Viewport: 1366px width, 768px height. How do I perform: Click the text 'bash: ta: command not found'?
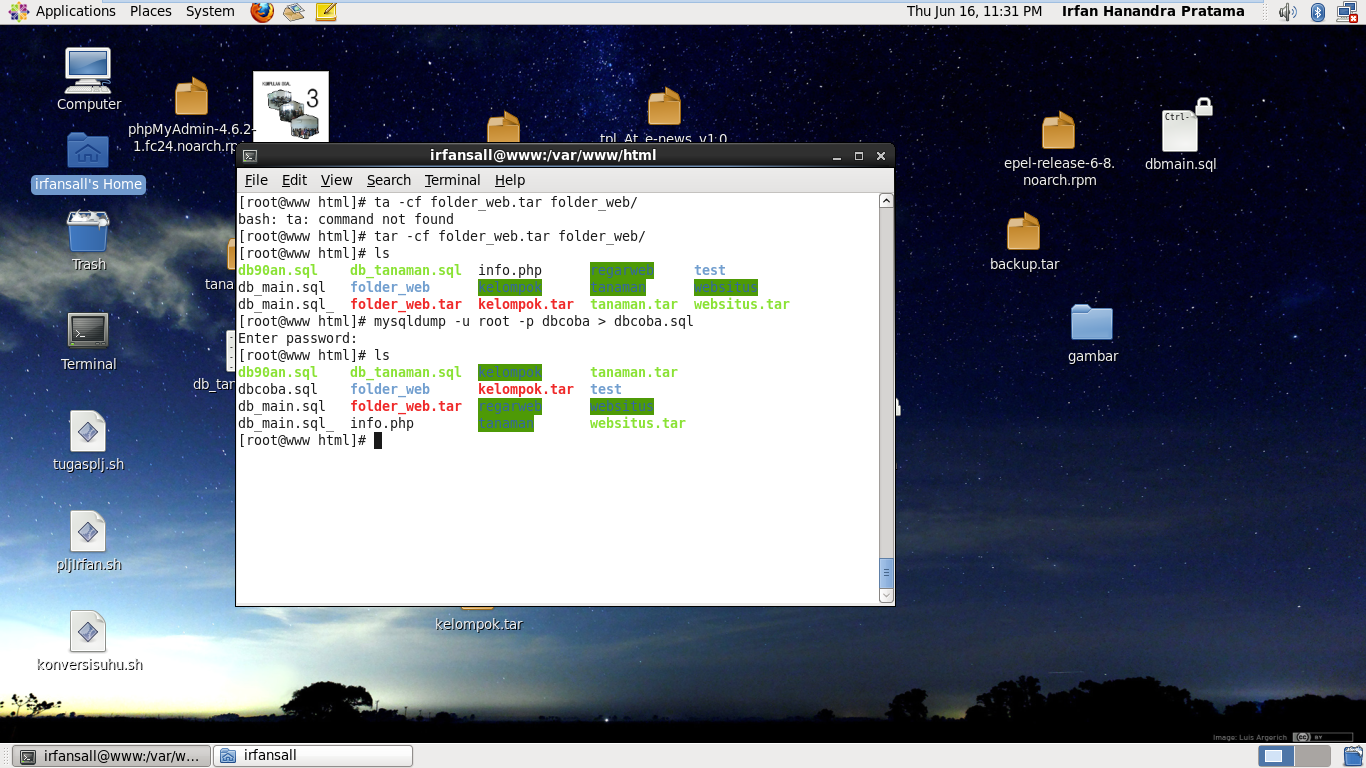(x=346, y=219)
